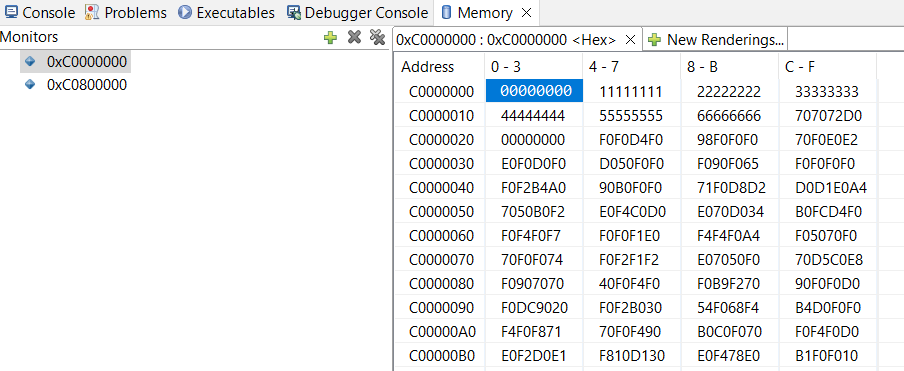Image resolution: width=904 pixels, height=371 pixels.
Task: Select memory cell E070D034
Action: click(x=729, y=212)
